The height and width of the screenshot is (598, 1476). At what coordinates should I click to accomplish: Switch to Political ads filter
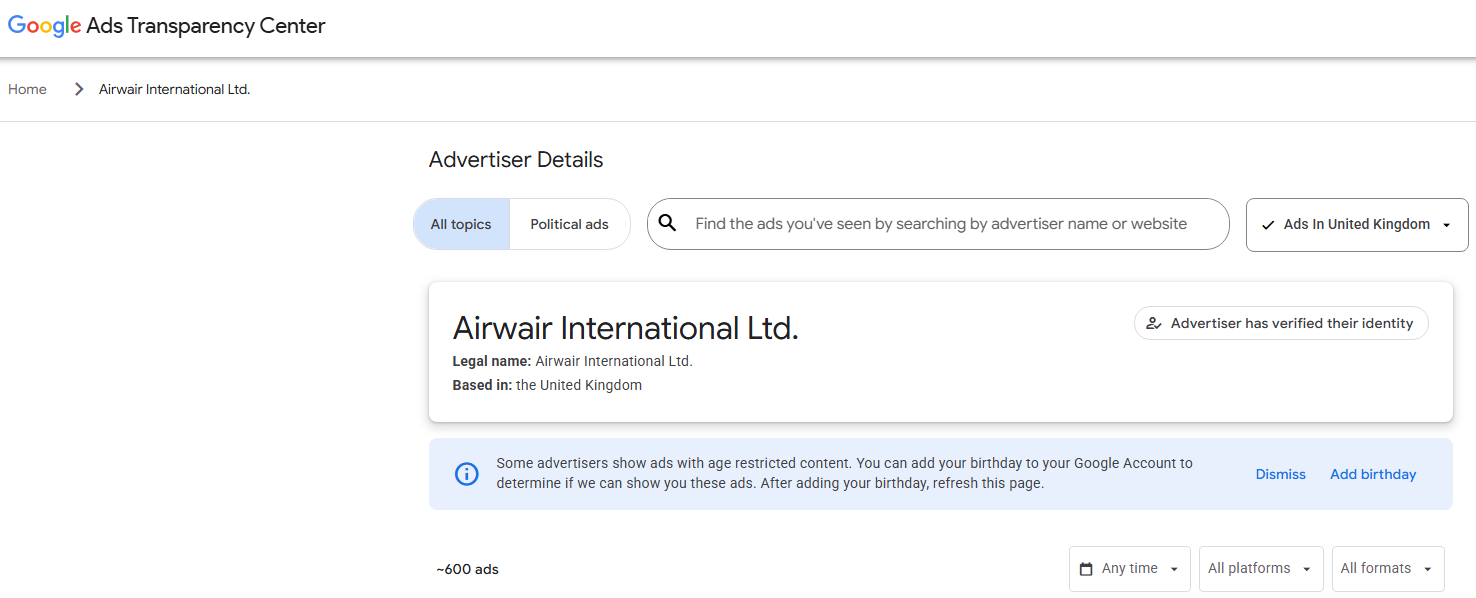tap(569, 224)
